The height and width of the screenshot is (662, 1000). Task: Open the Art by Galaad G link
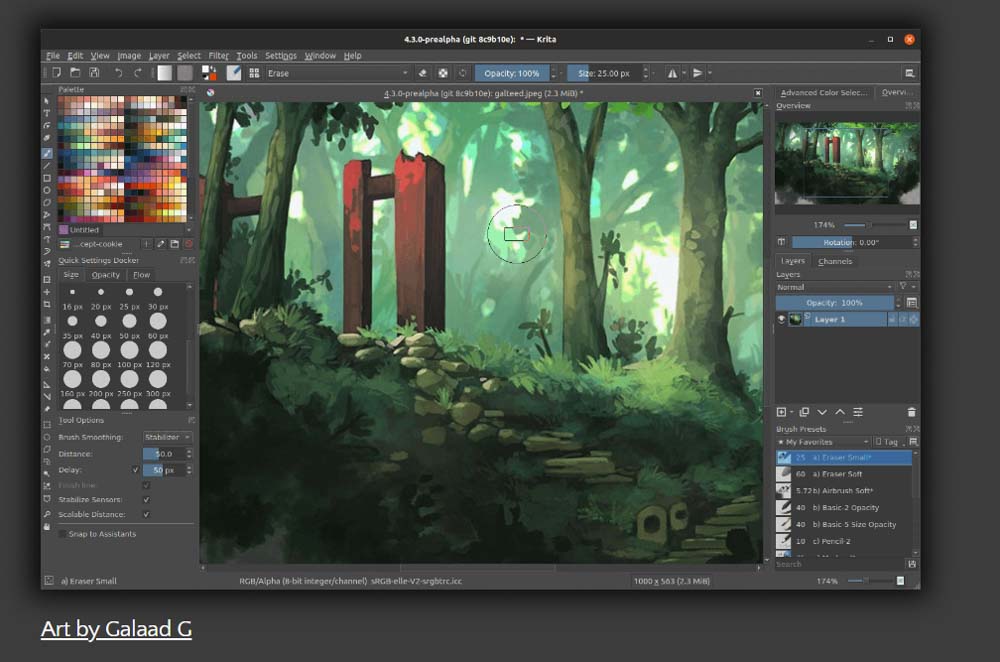pyautogui.click(x=116, y=629)
